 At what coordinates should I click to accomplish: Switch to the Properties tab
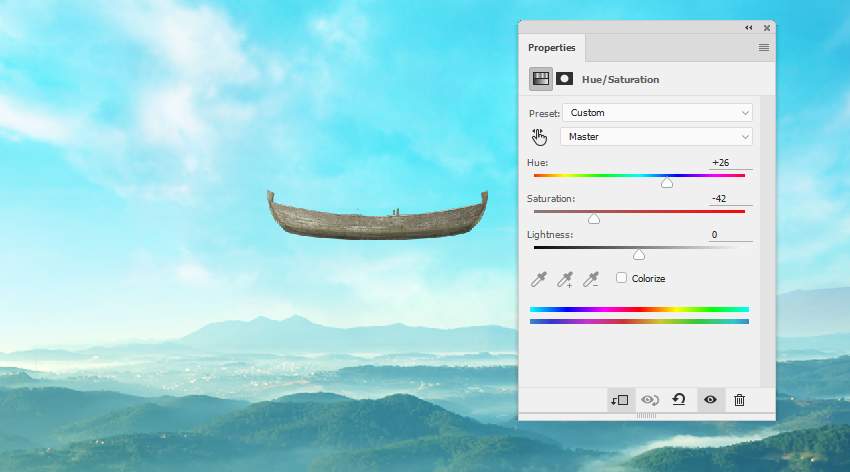551,48
